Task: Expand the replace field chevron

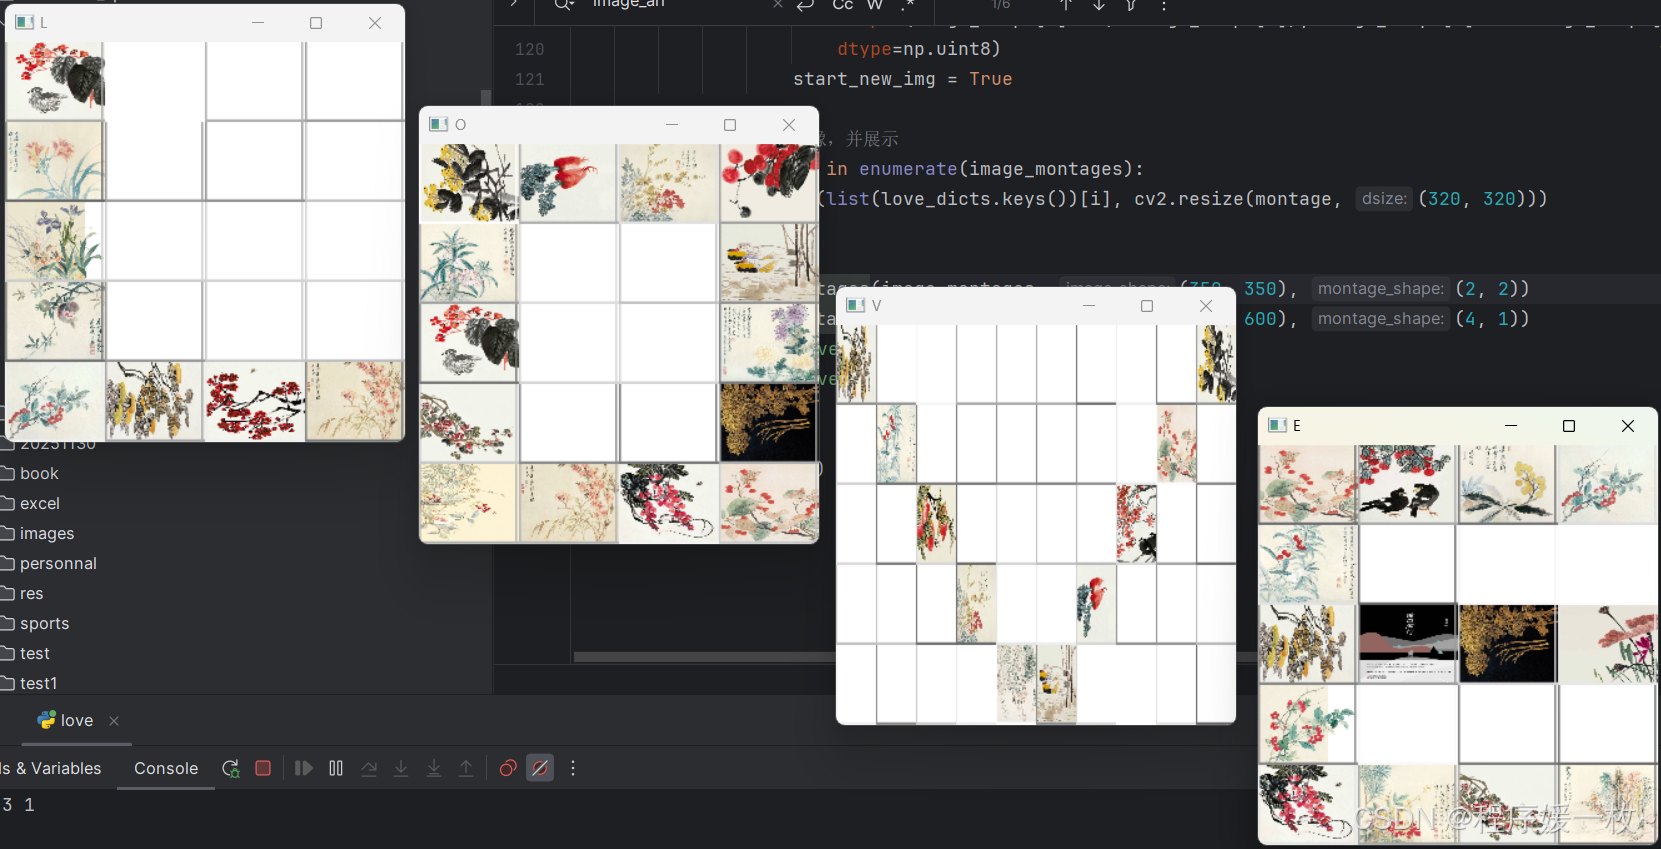Action: click(514, 5)
